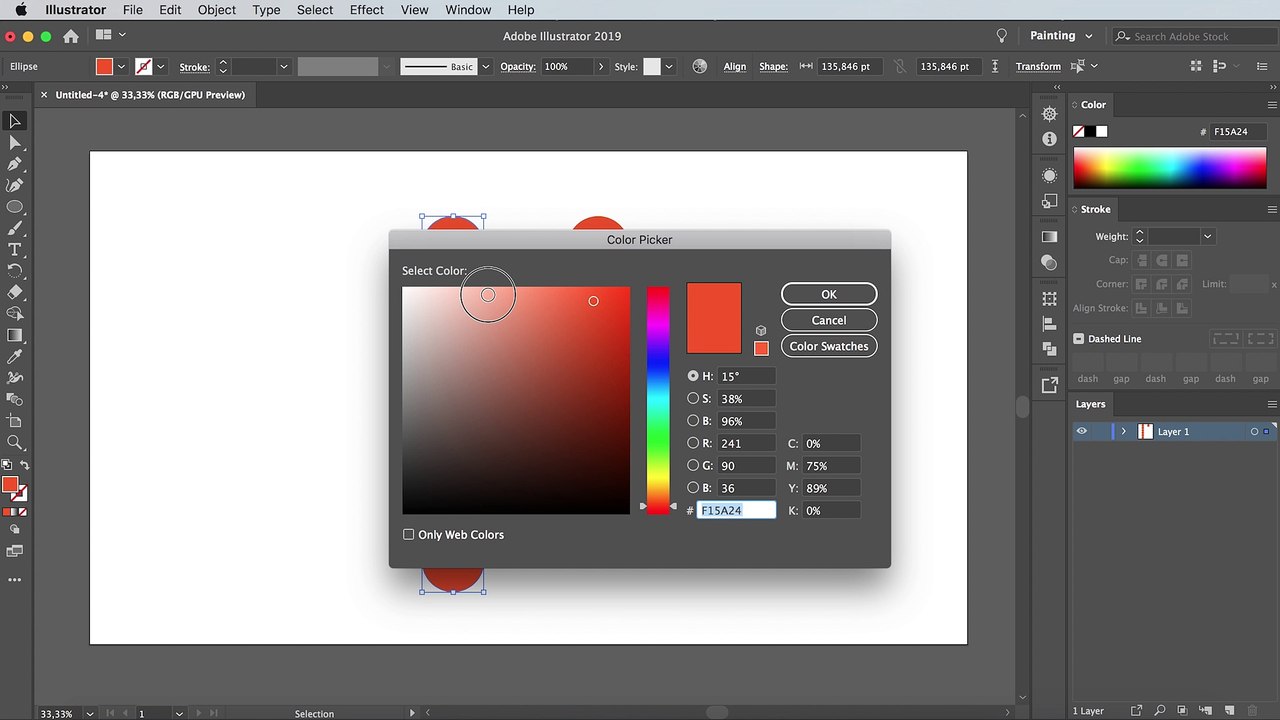Activate the Zoom tool
Screen dimensions: 1280x720
click(x=15, y=442)
